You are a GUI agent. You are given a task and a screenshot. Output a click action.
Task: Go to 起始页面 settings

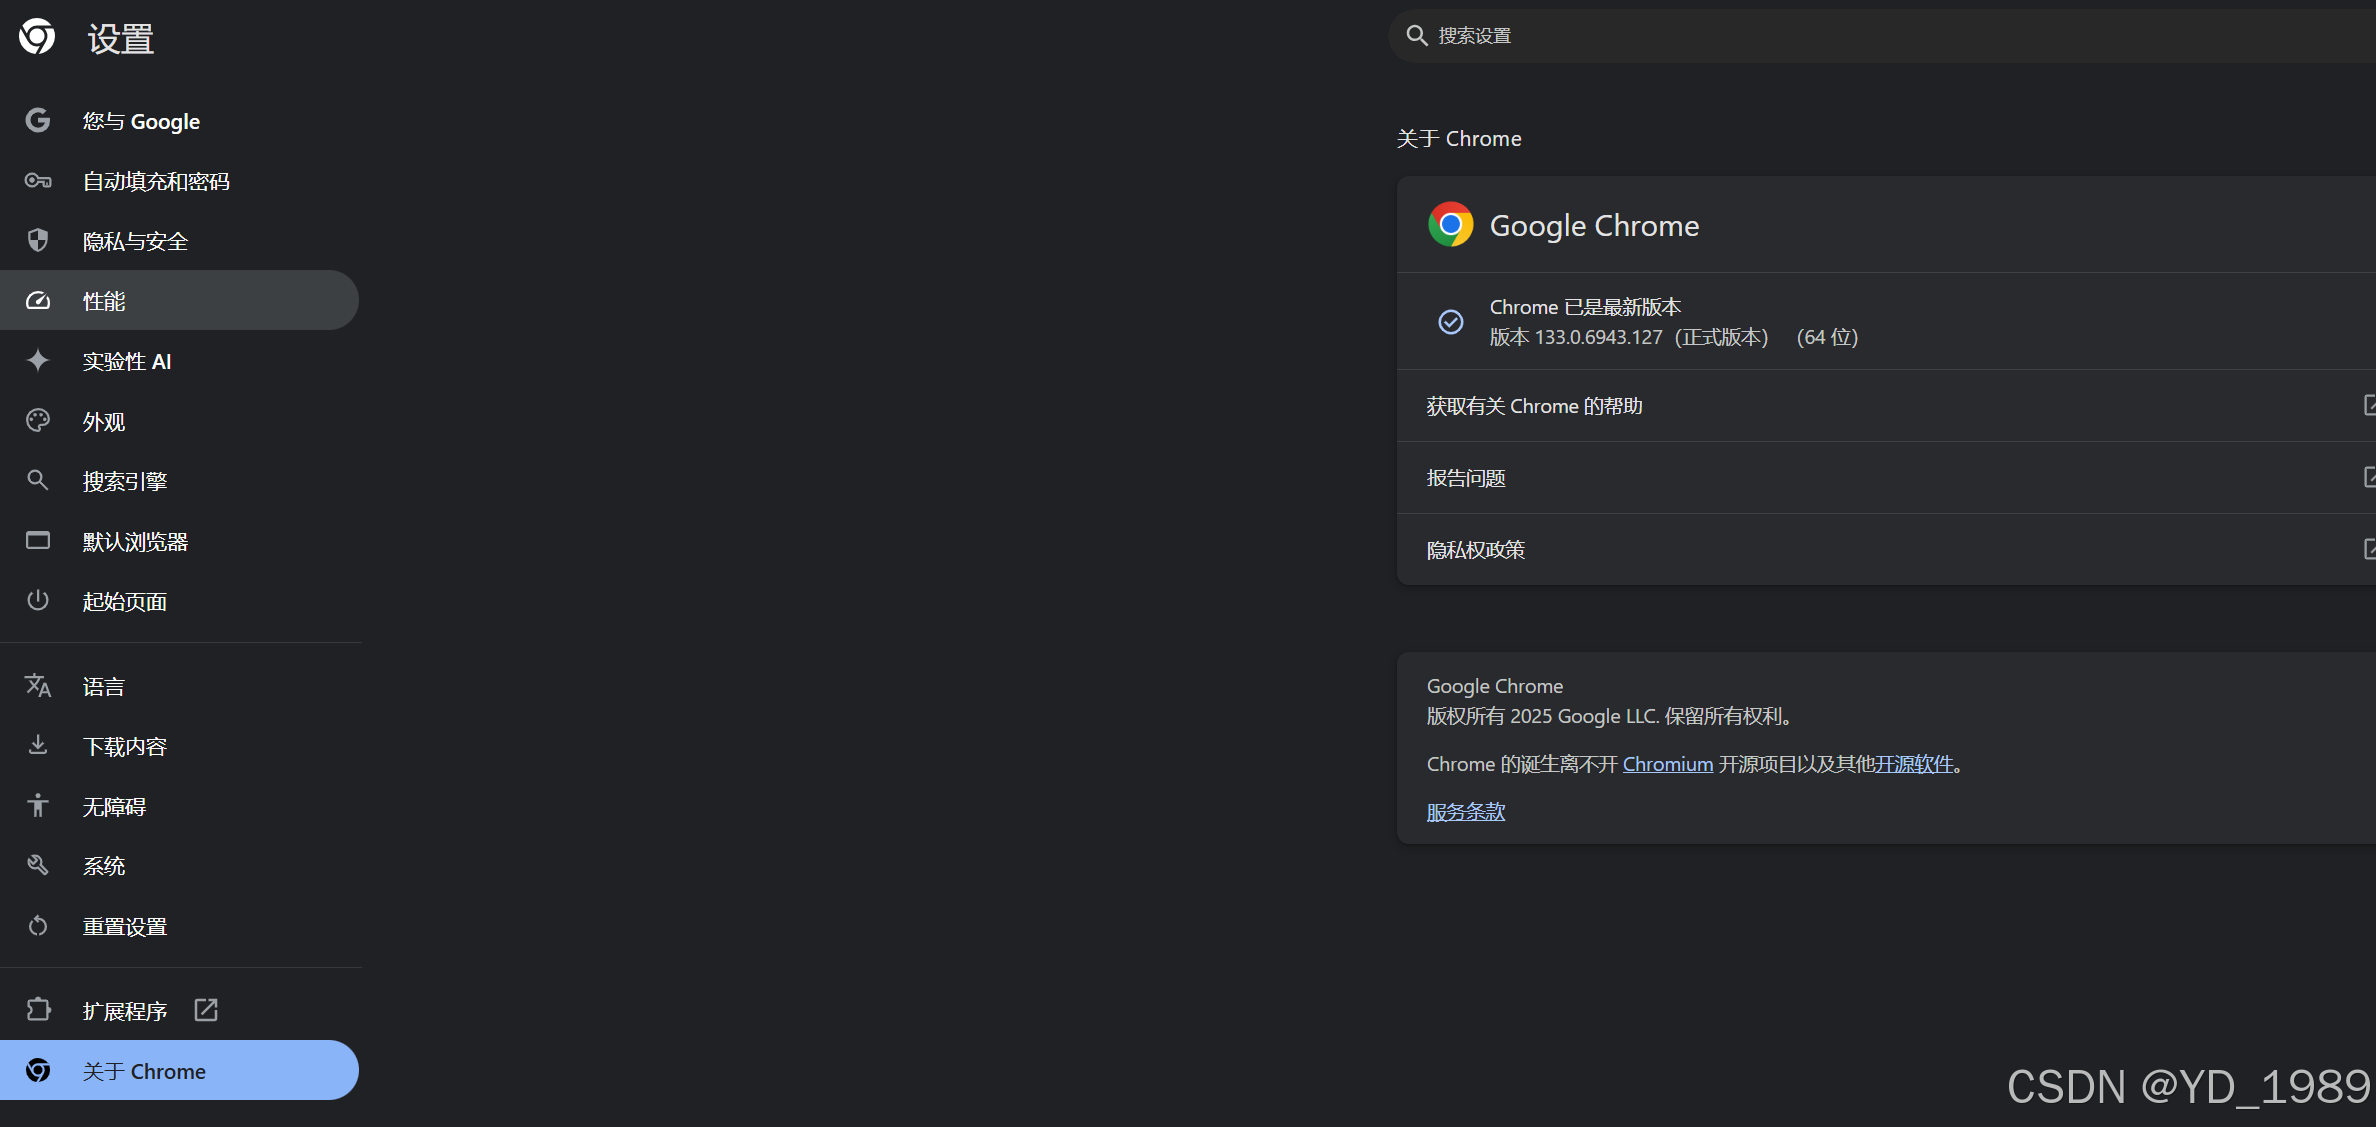coord(179,601)
